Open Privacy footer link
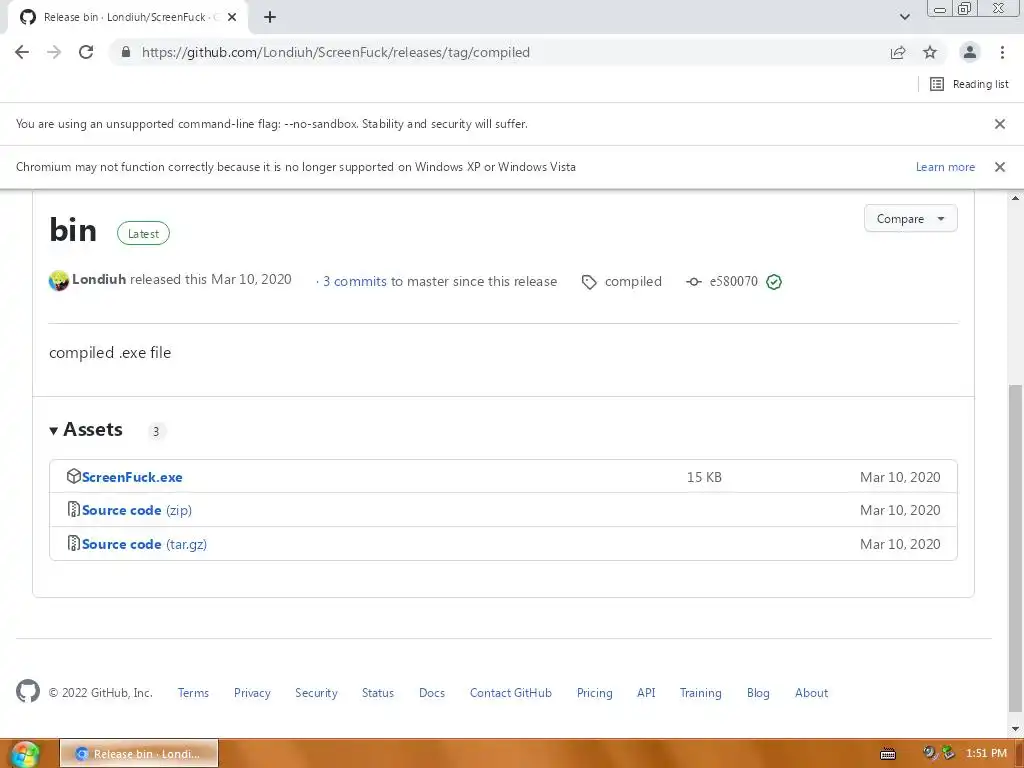Screen dimensions: 1024x768 [x=252, y=693]
